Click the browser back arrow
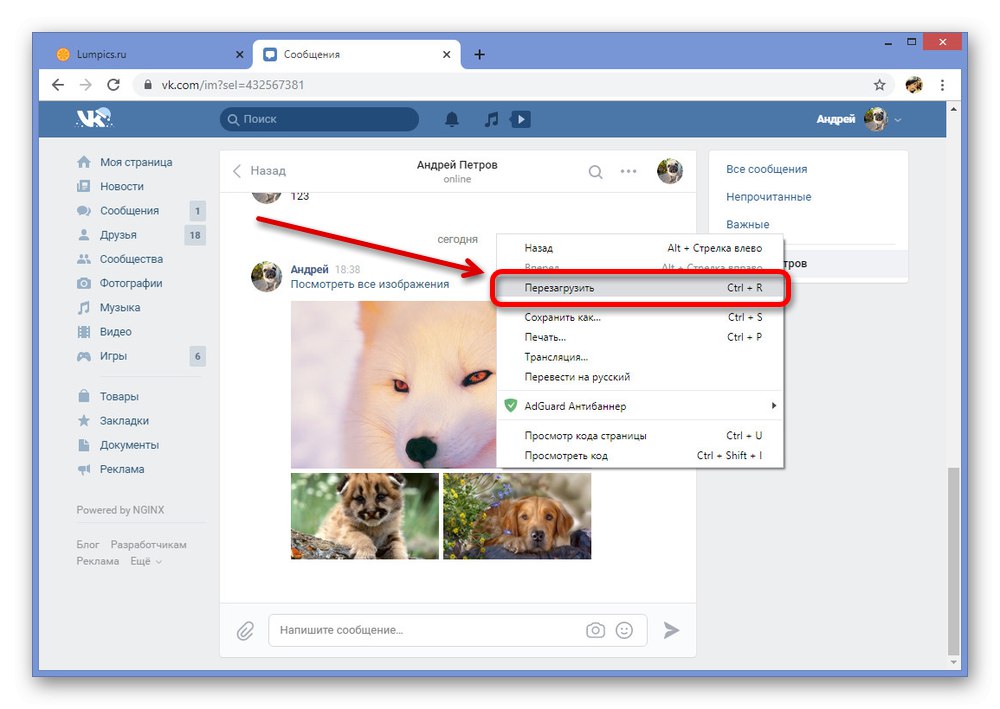The width and height of the screenshot is (1000, 709). pyautogui.click(x=58, y=85)
